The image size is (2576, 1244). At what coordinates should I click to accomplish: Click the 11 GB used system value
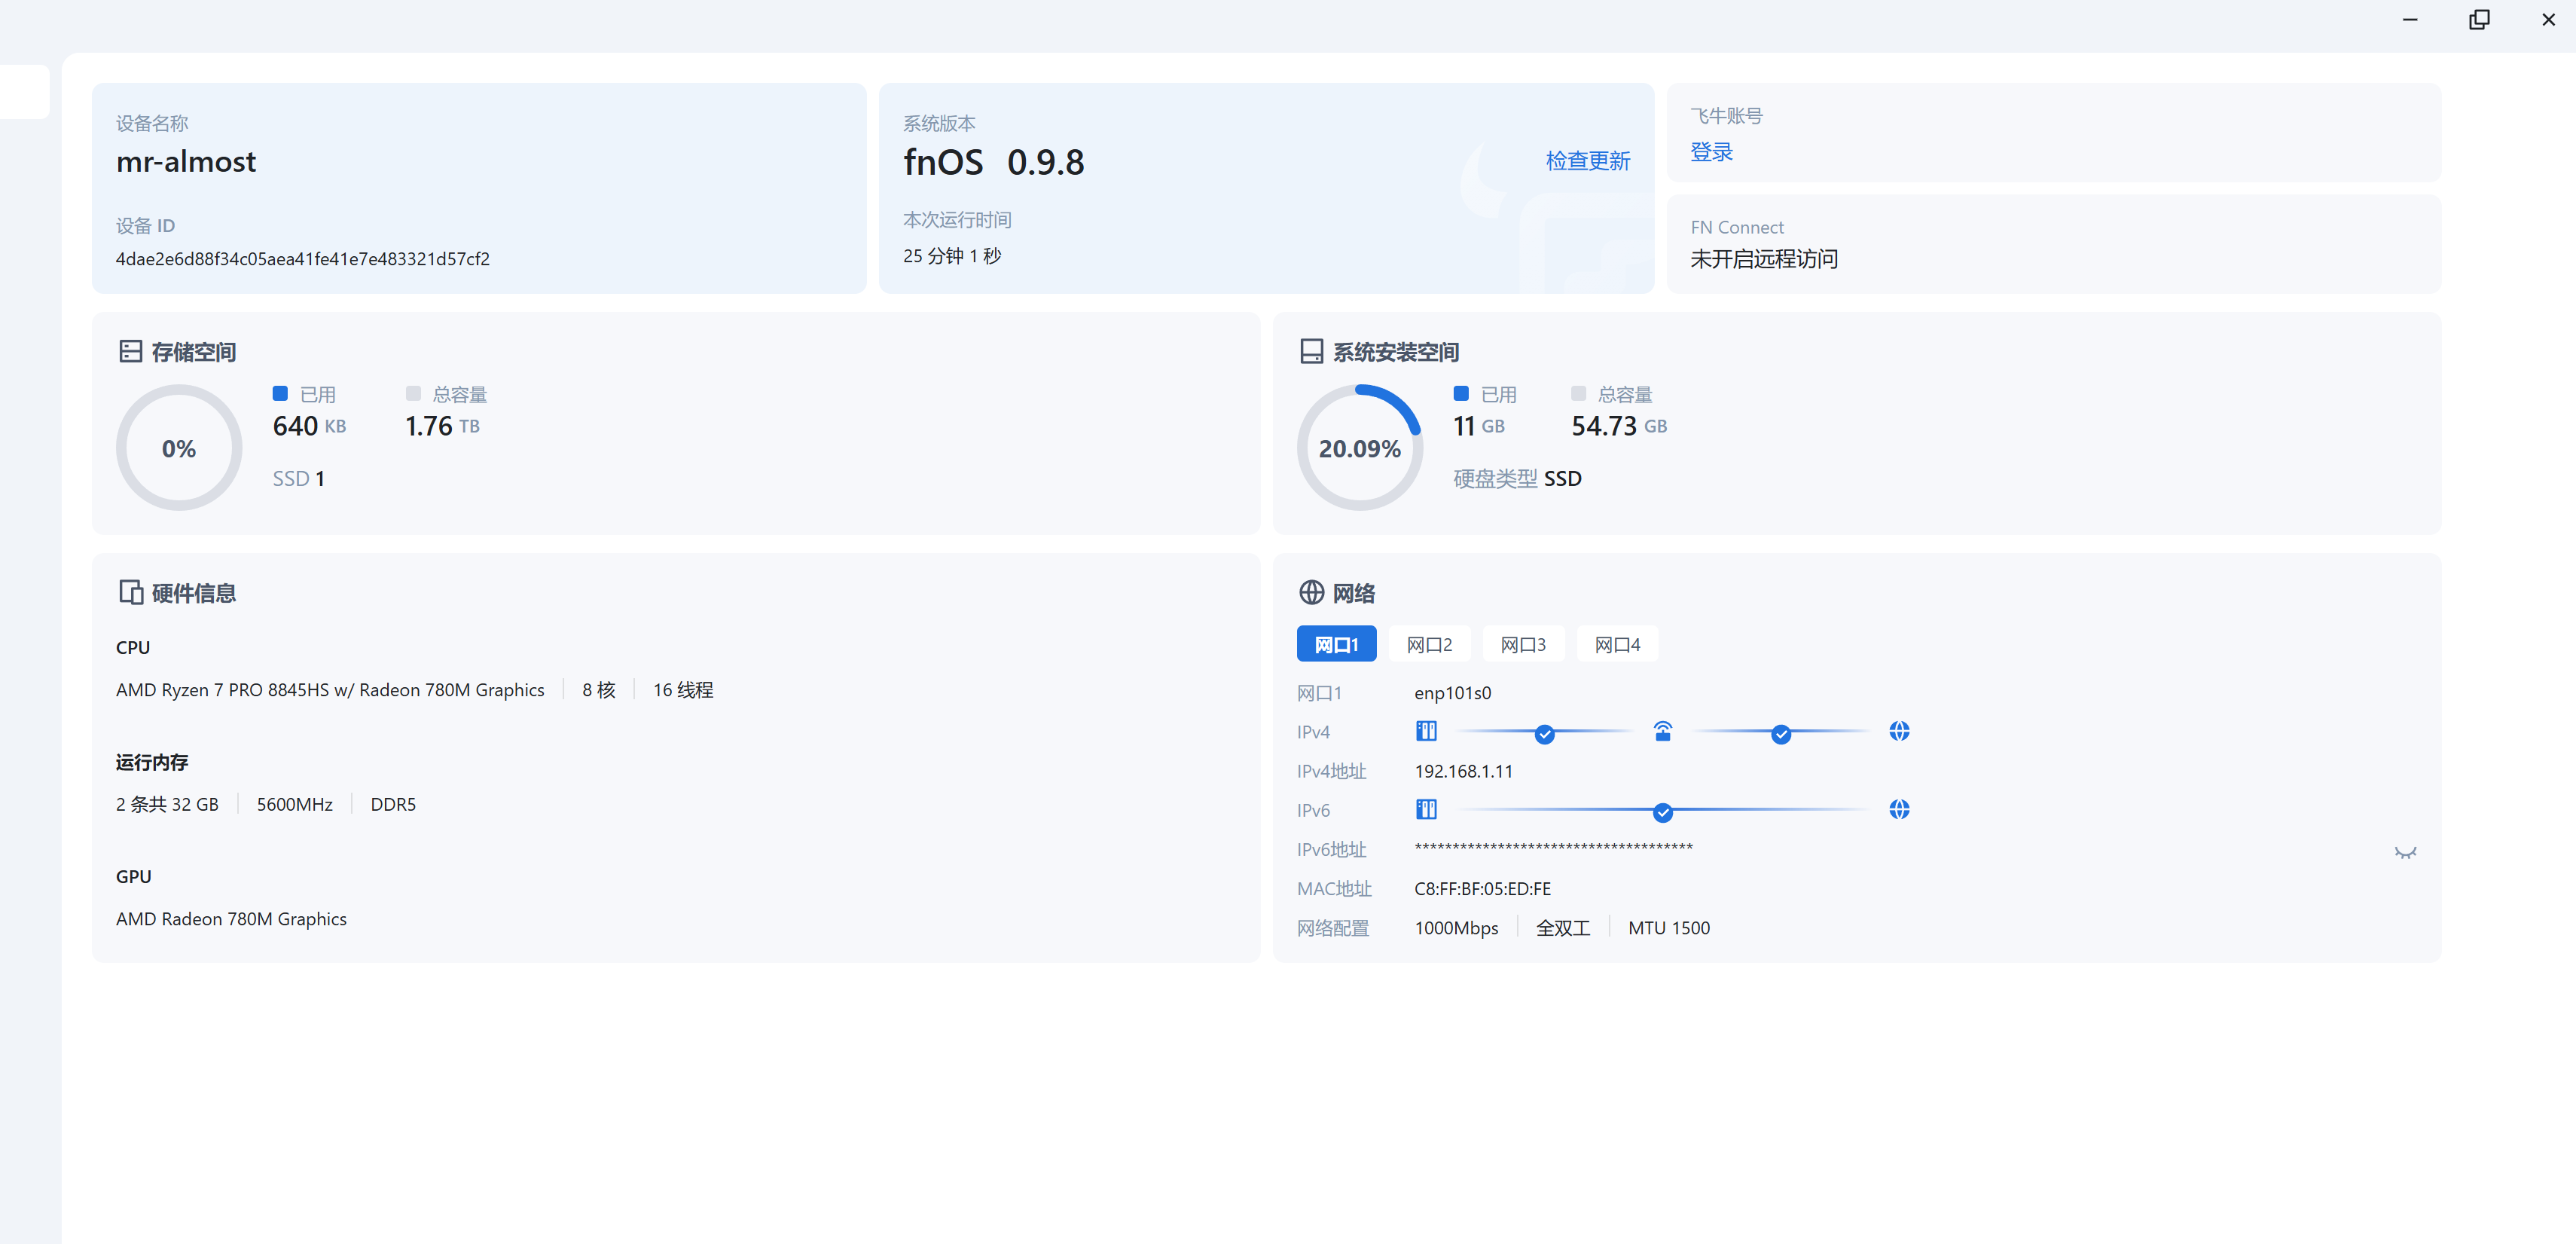(1478, 426)
